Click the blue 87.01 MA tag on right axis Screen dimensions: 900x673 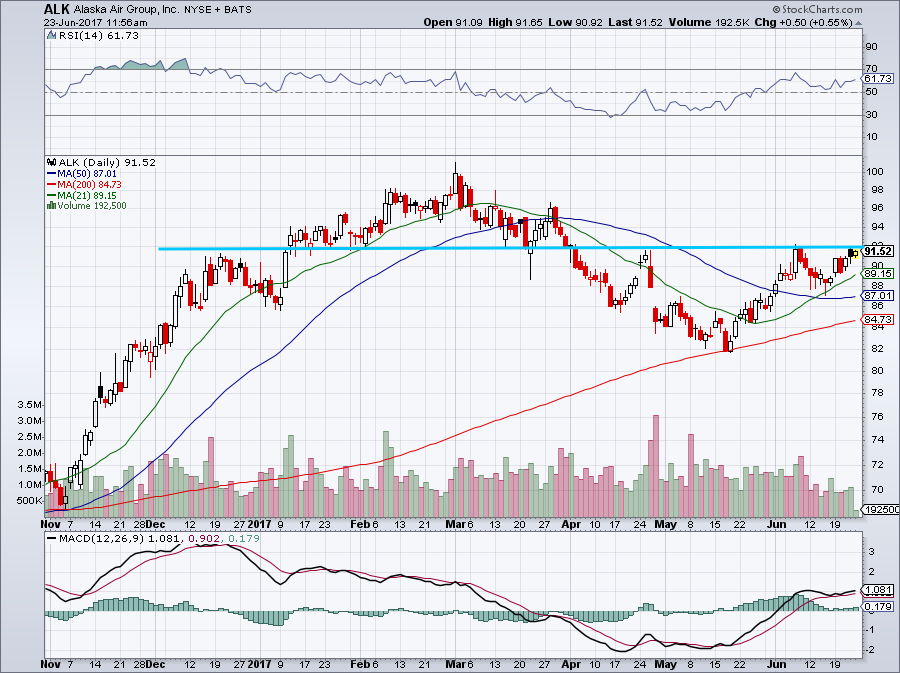coord(878,295)
